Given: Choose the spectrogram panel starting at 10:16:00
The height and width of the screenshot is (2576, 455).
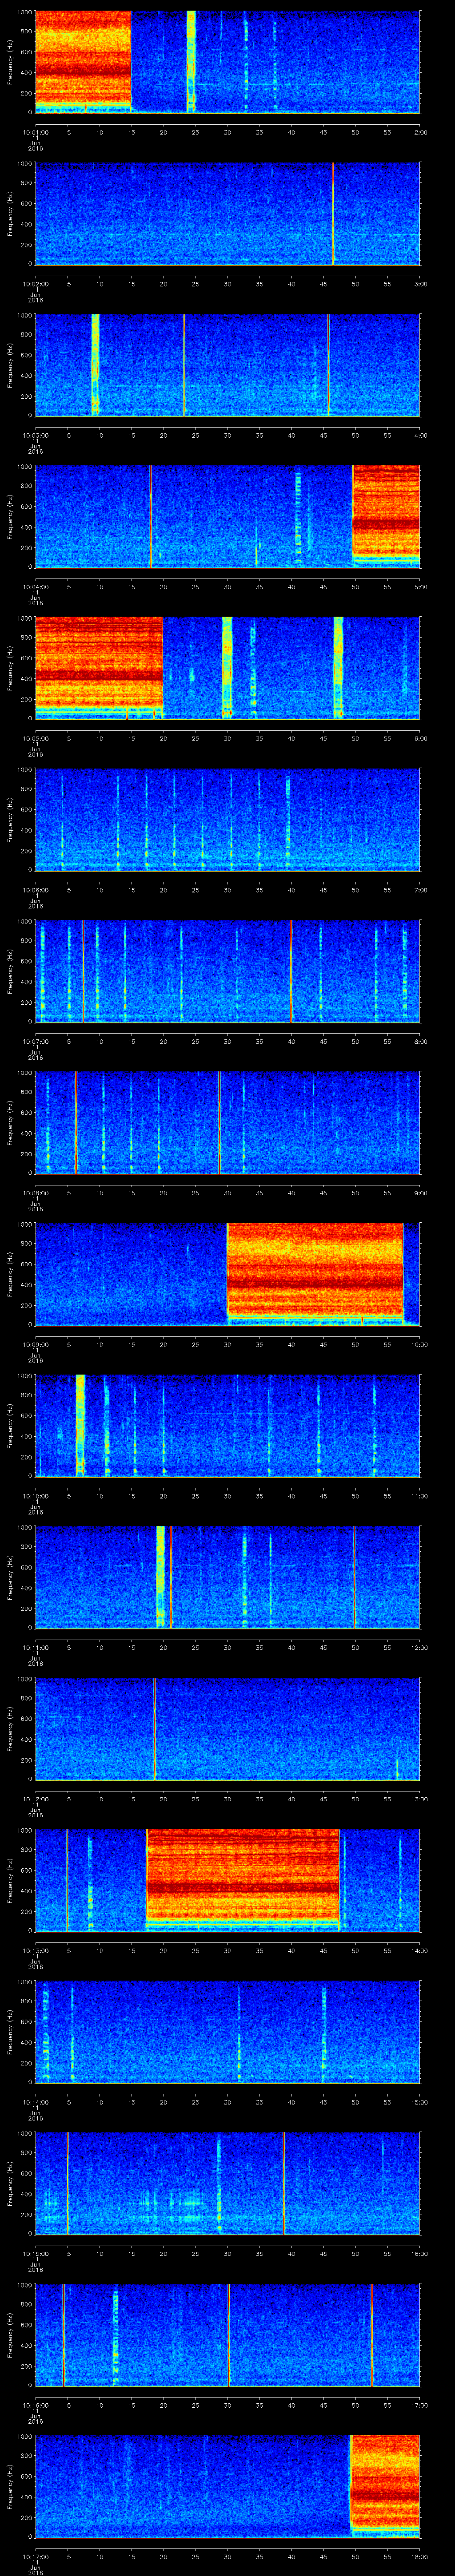Looking at the screenshot, I should click(x=227, y=2335).
